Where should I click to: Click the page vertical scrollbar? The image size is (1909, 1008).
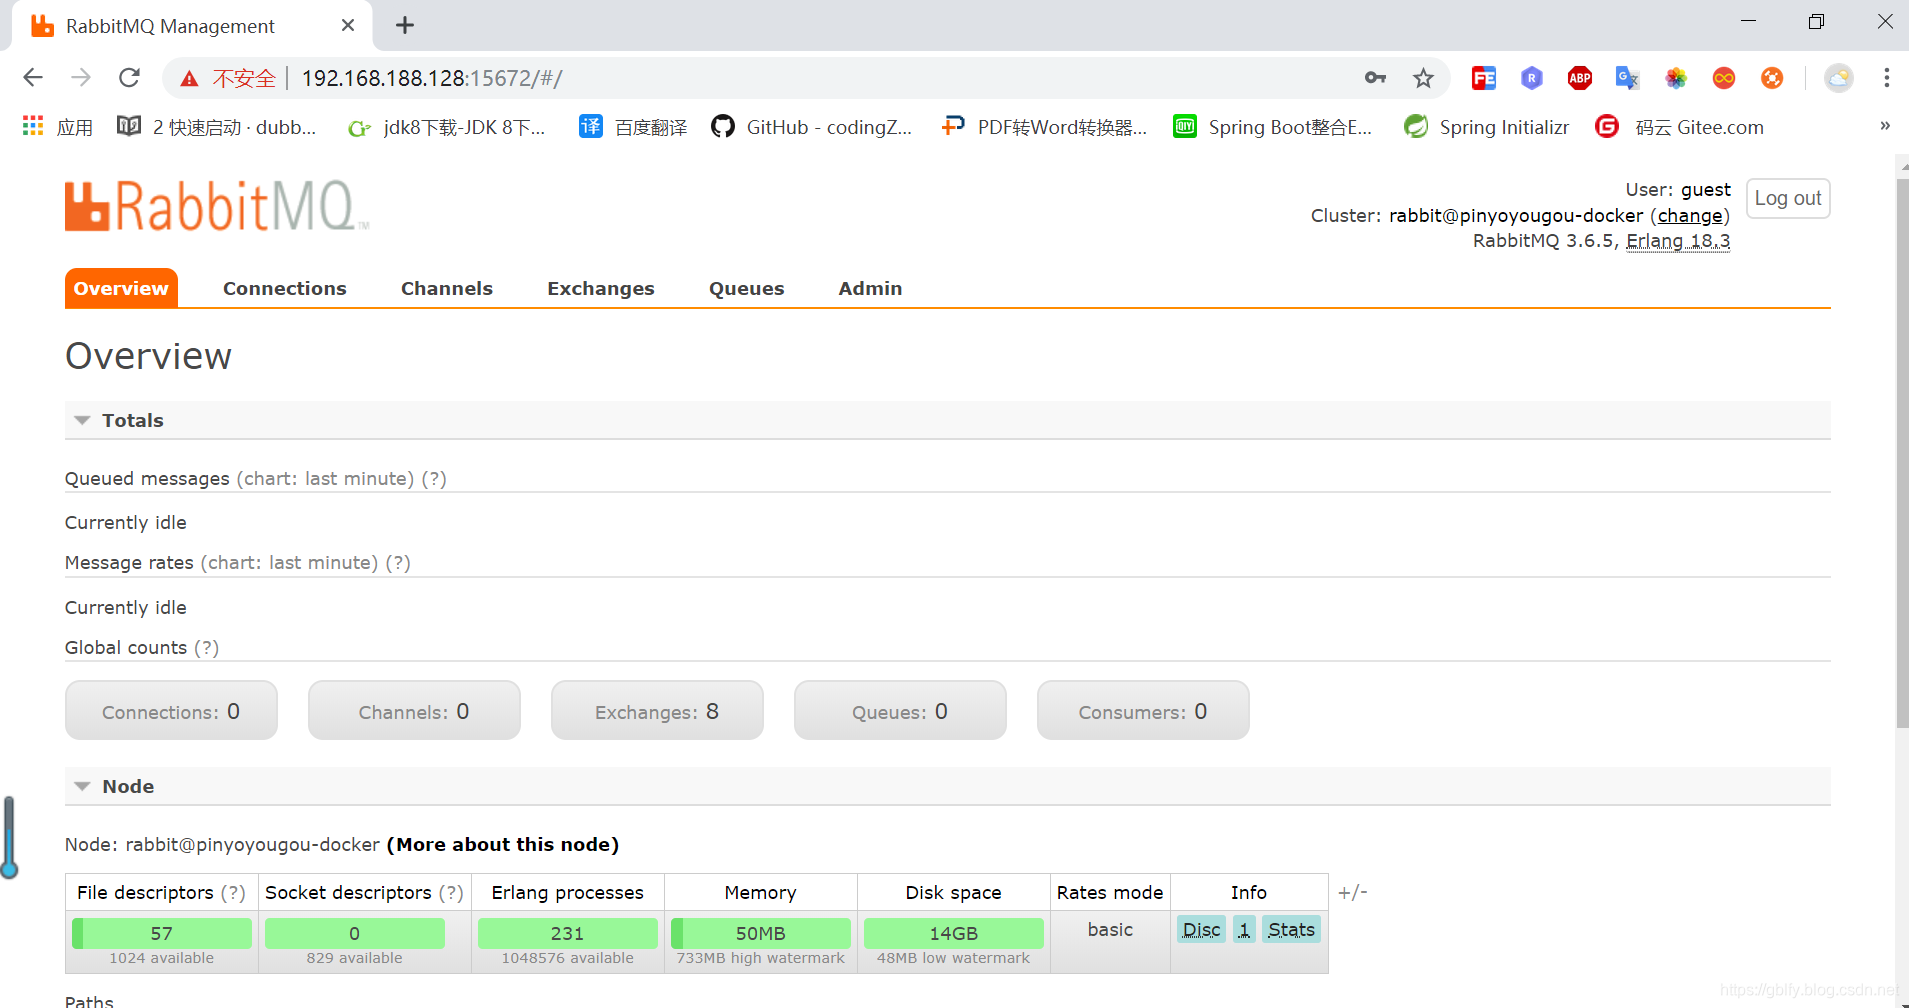tap(1902, 454)
